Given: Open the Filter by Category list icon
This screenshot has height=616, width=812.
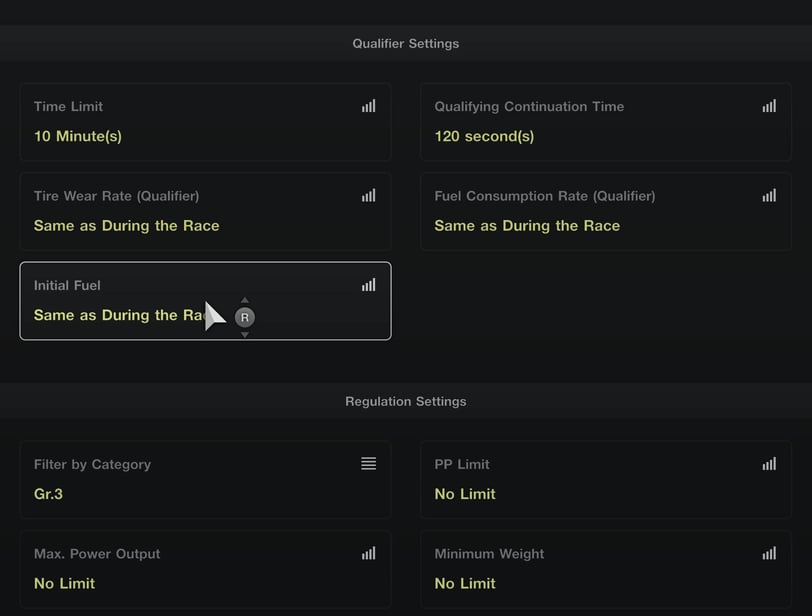Looking at the screenshot, I should [368, 464].
